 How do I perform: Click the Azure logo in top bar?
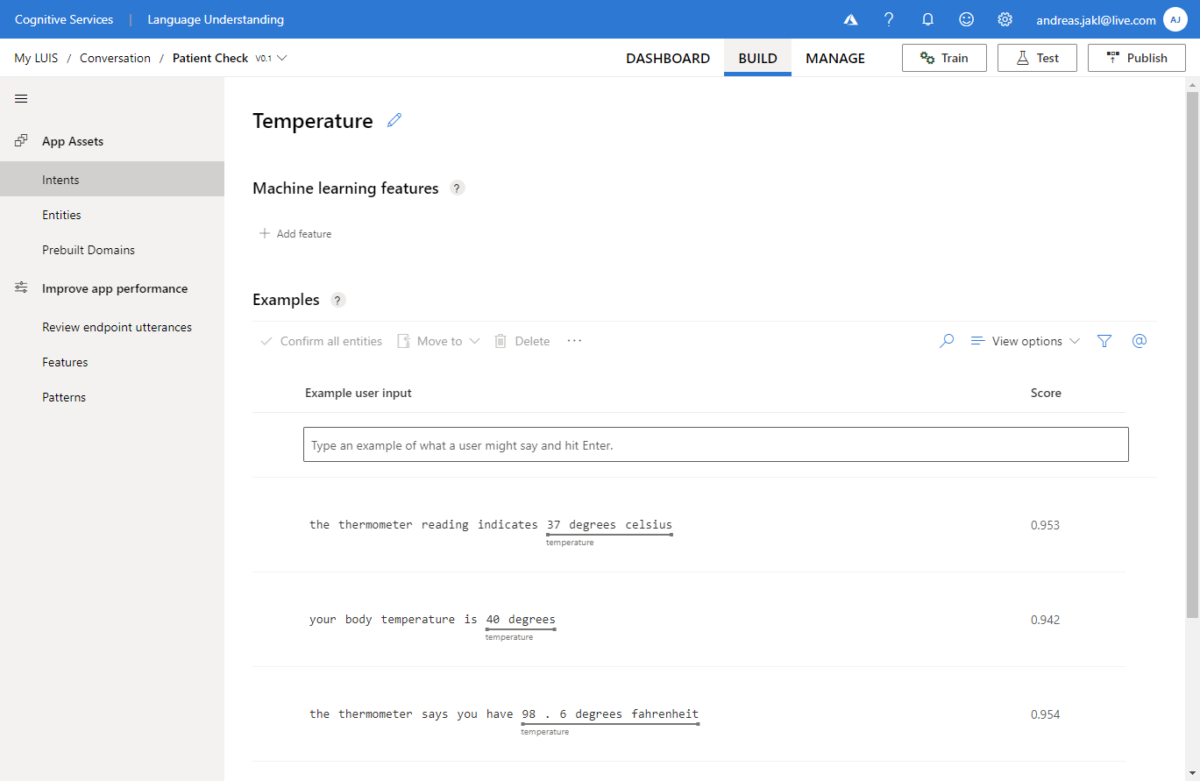(850, 18)
